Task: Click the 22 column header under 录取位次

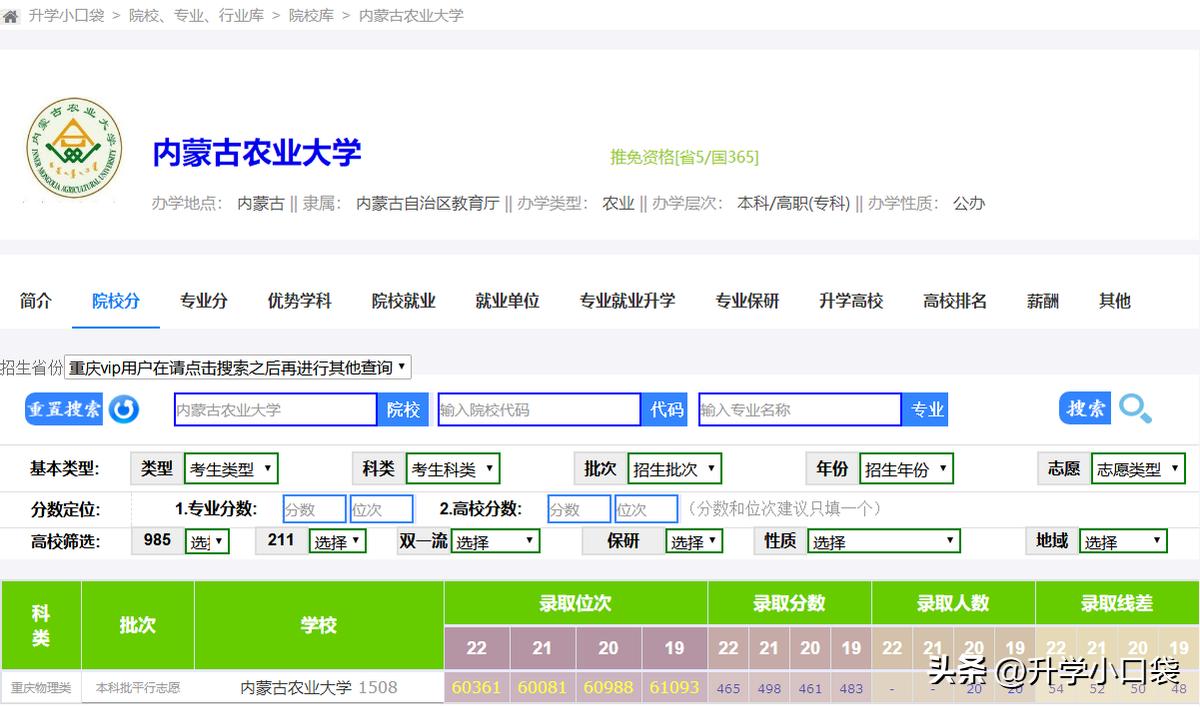Action: pos(477,648)
